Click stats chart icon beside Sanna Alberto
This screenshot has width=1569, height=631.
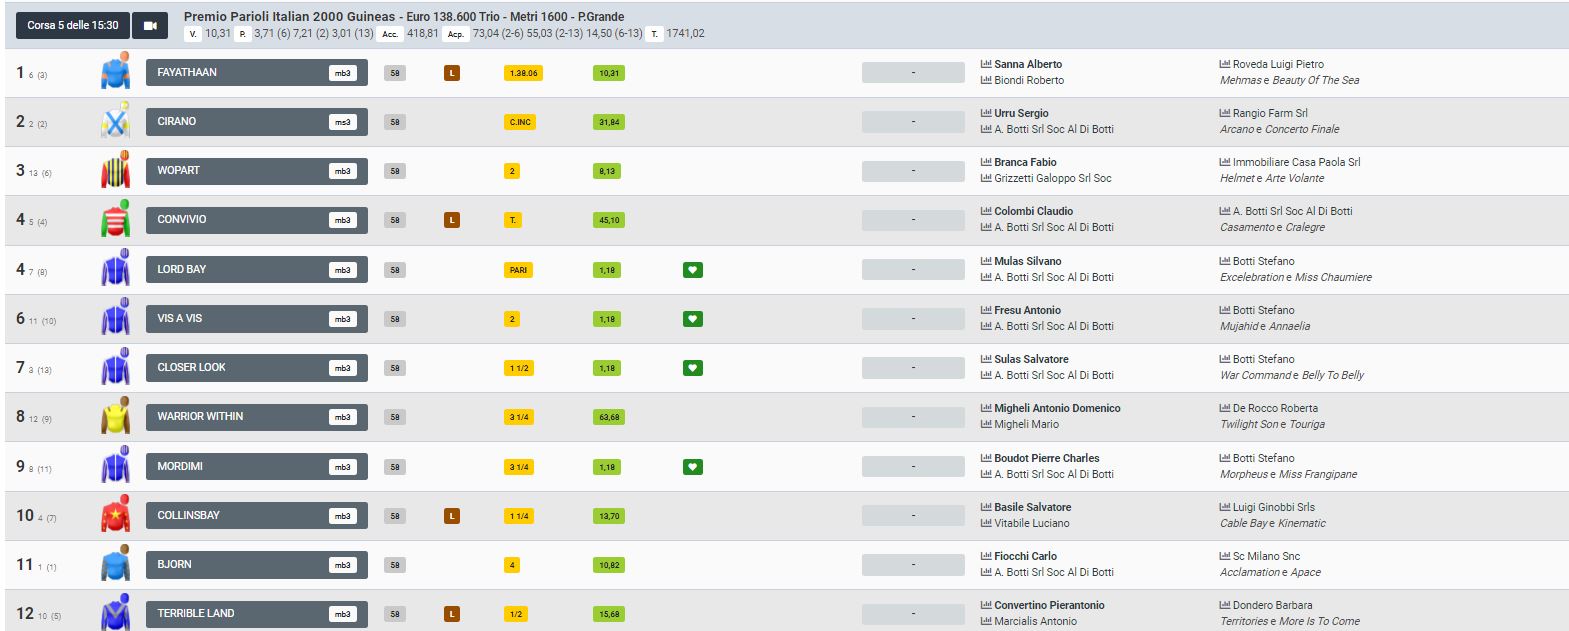pyautogui.click(x=986, y=64)
